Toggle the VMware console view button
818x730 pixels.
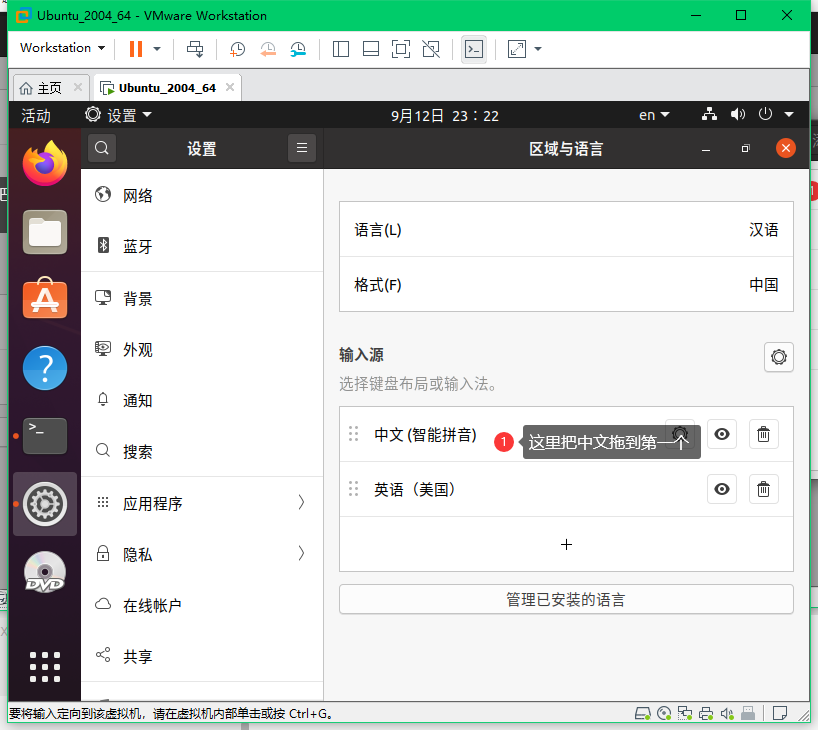[x=474, y=49]
